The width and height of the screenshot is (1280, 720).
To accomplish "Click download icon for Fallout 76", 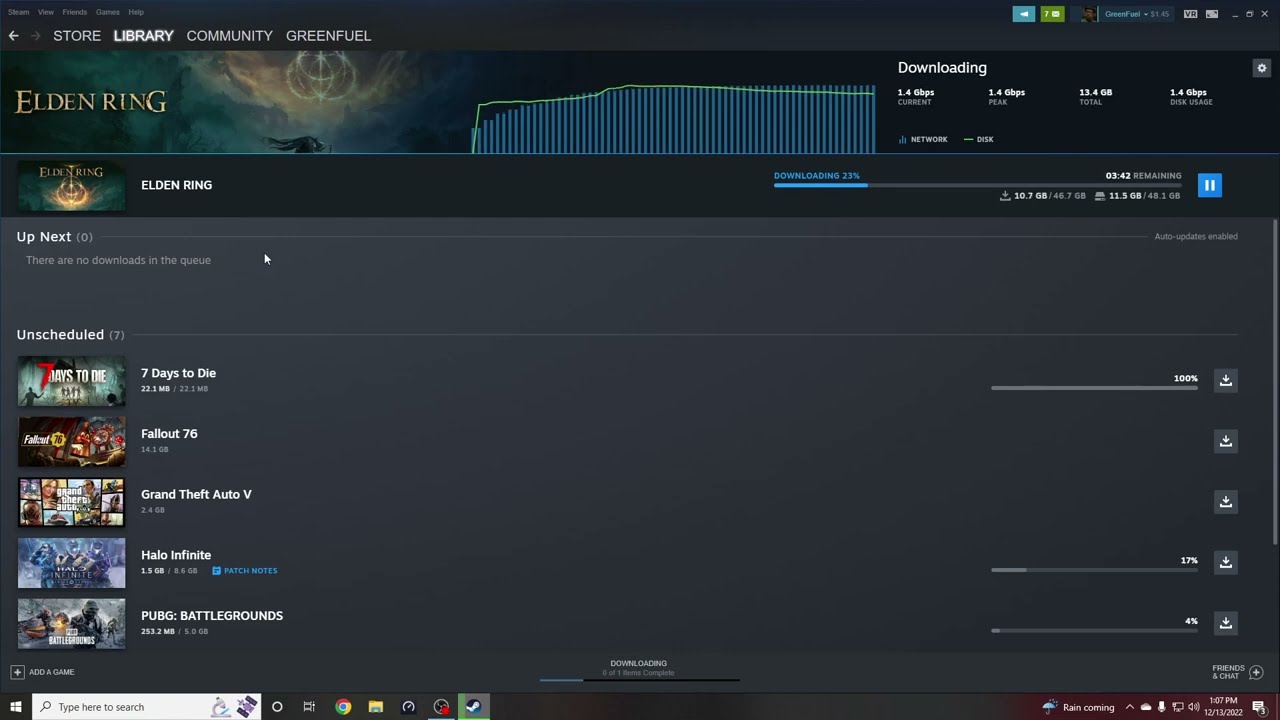I will click(x=1225, y=441).
